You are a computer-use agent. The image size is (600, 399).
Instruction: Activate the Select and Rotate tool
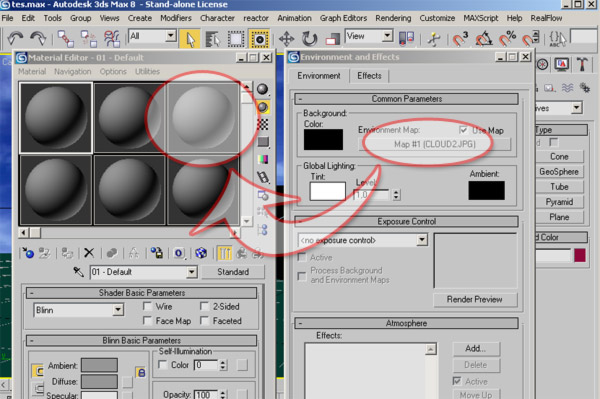309,39
